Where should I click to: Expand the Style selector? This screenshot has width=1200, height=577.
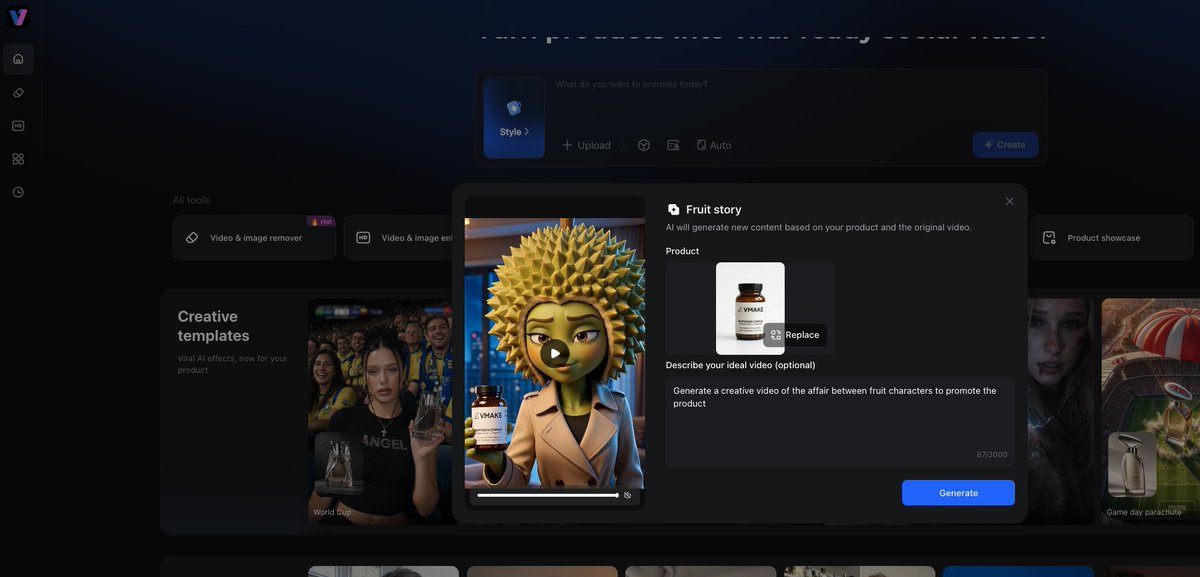point(514,118)
